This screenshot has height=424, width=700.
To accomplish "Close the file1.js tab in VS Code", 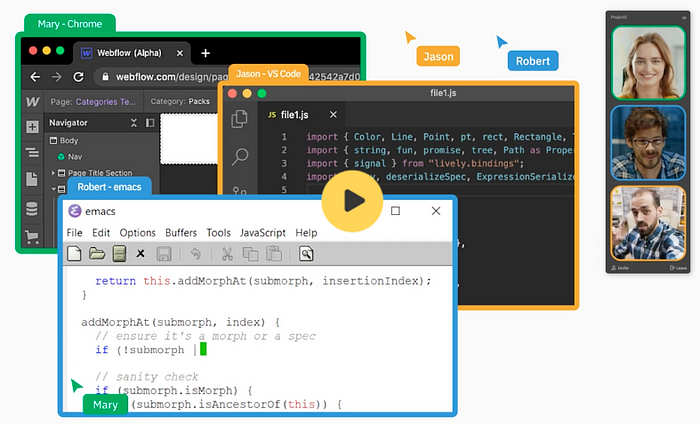I will point(333,115).
